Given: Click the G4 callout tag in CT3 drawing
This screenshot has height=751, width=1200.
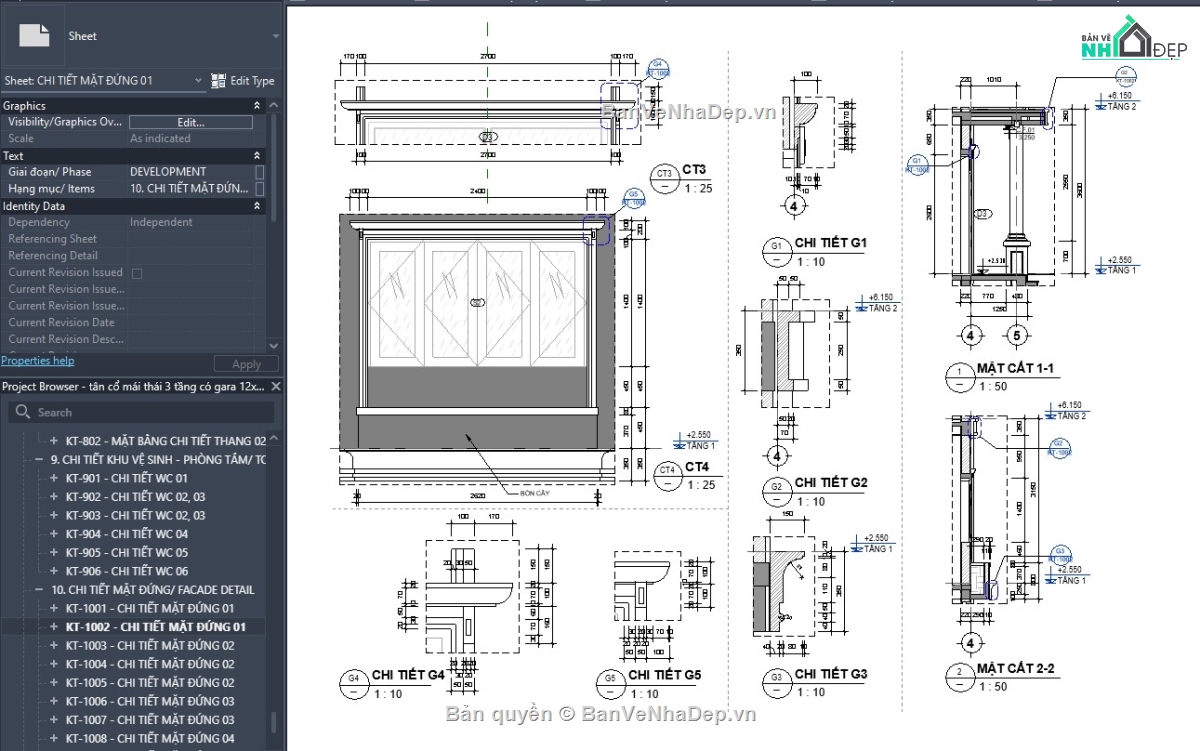Looking at the screenshot, I should point(659,68).
